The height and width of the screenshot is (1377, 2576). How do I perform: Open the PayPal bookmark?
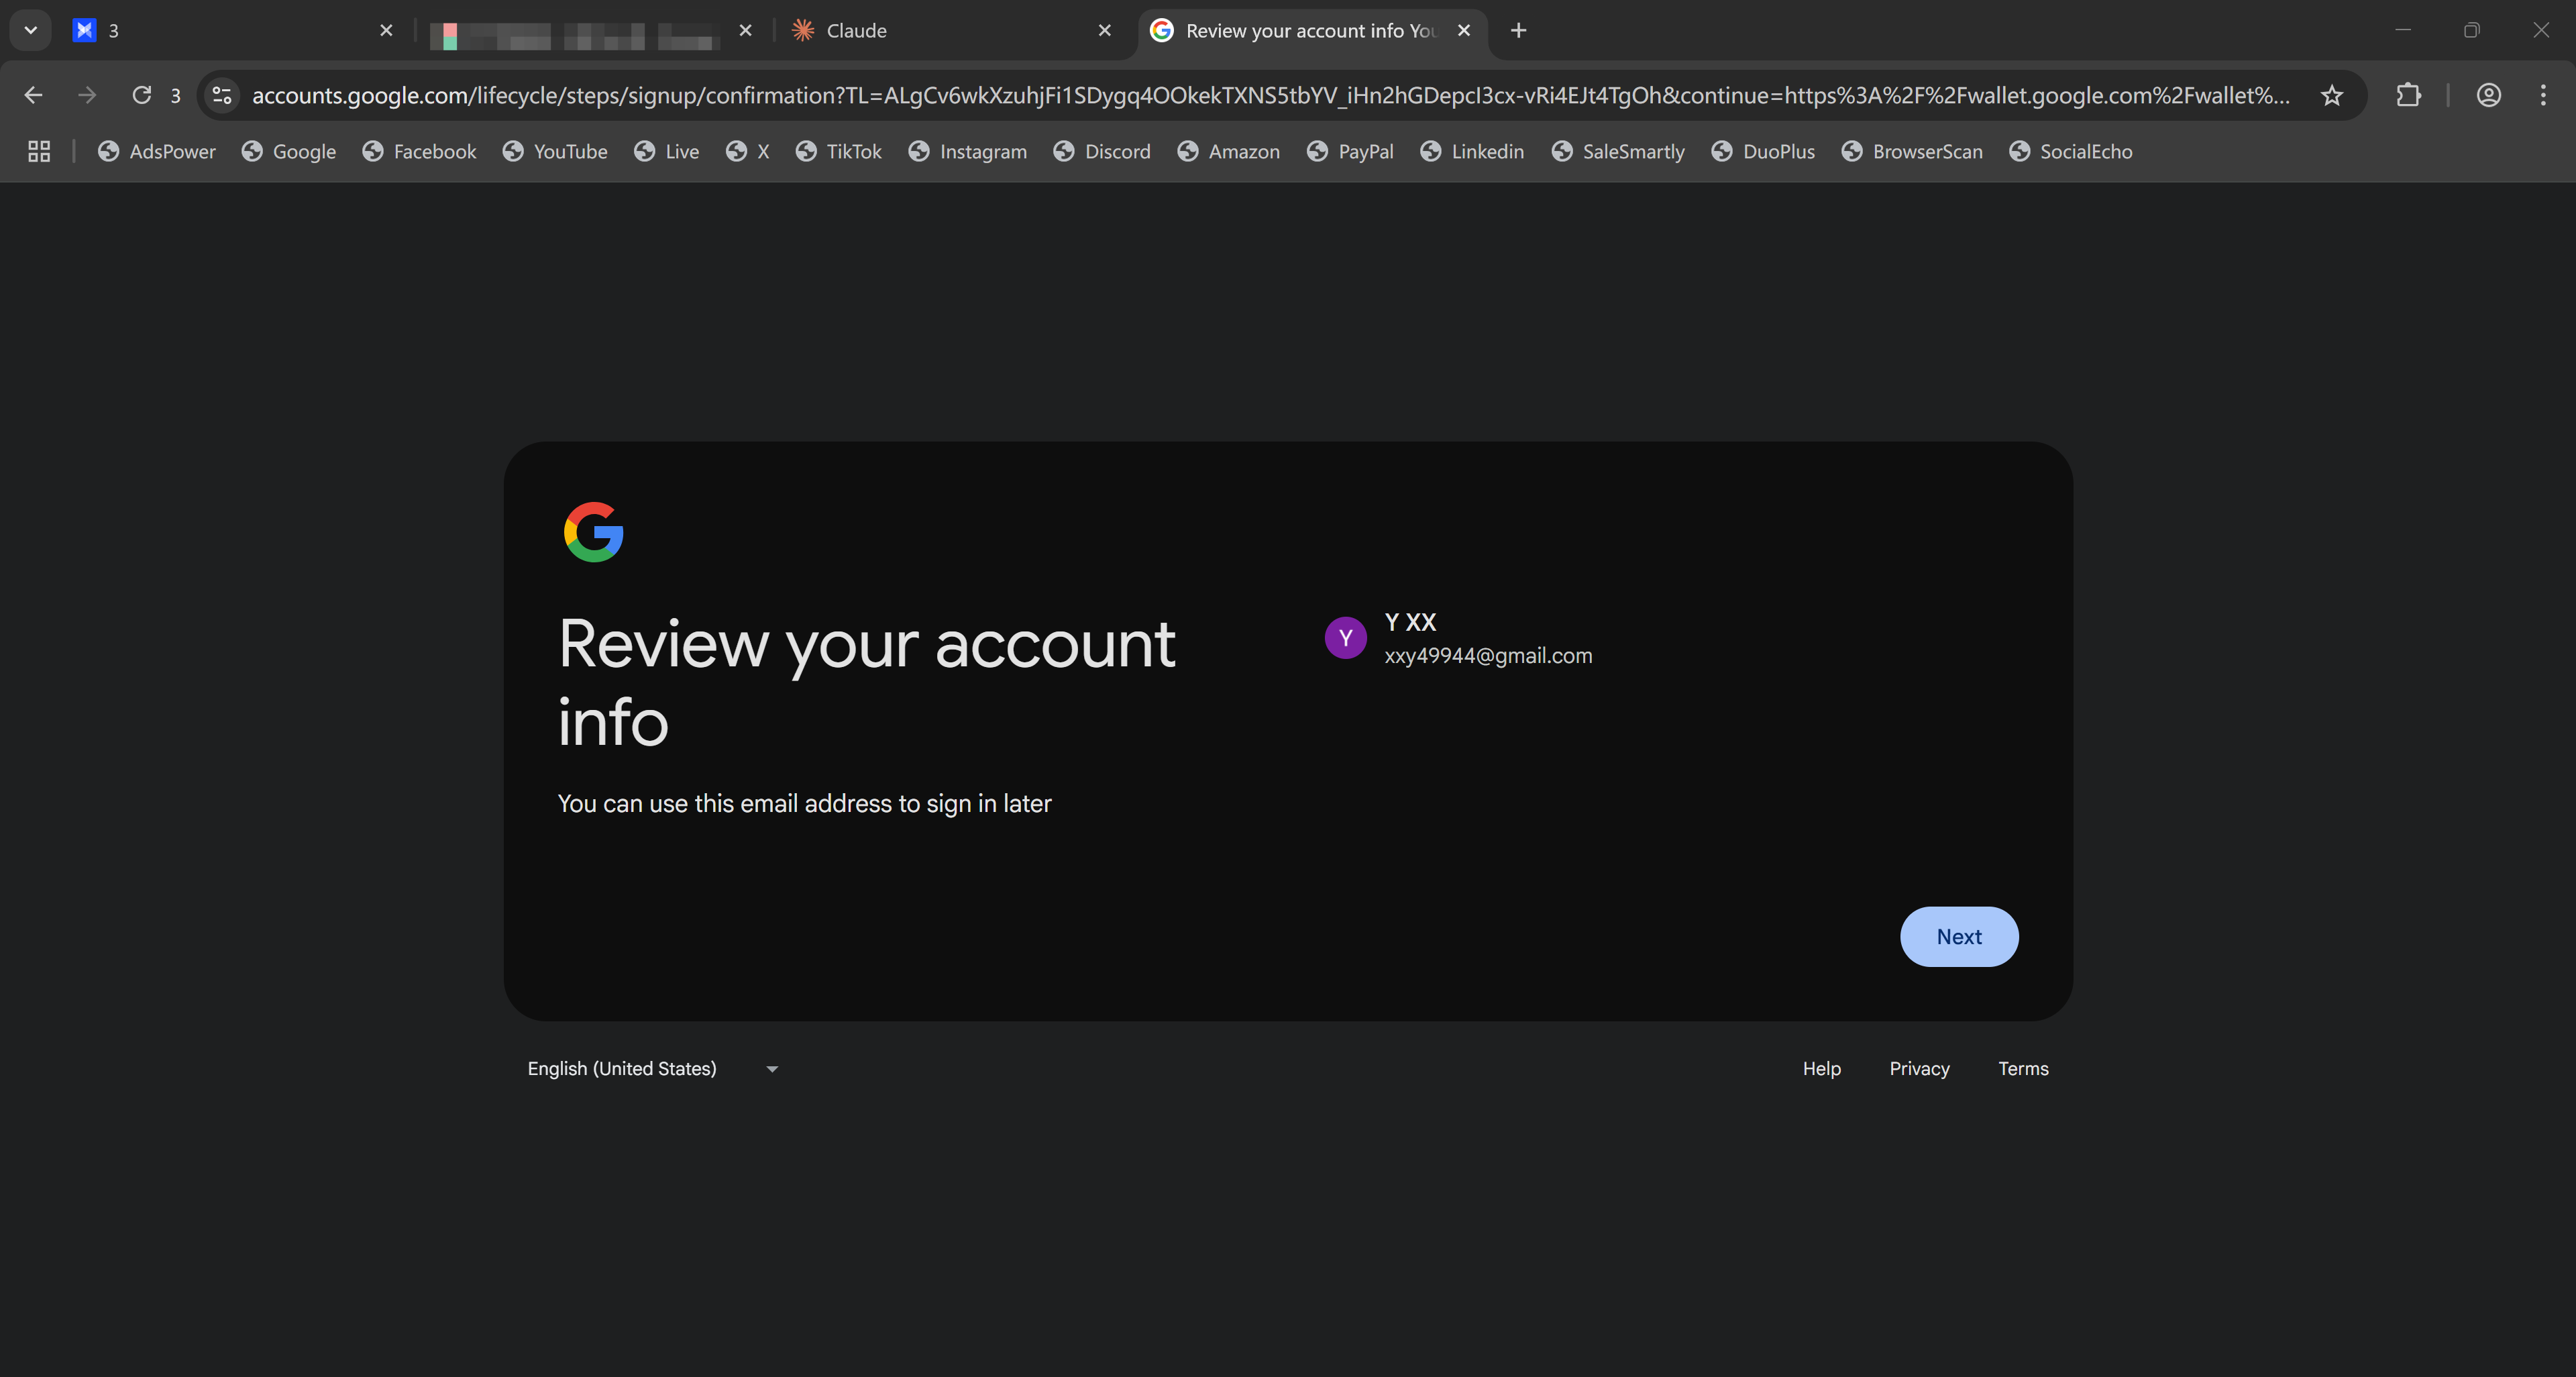click(1350, 151)
